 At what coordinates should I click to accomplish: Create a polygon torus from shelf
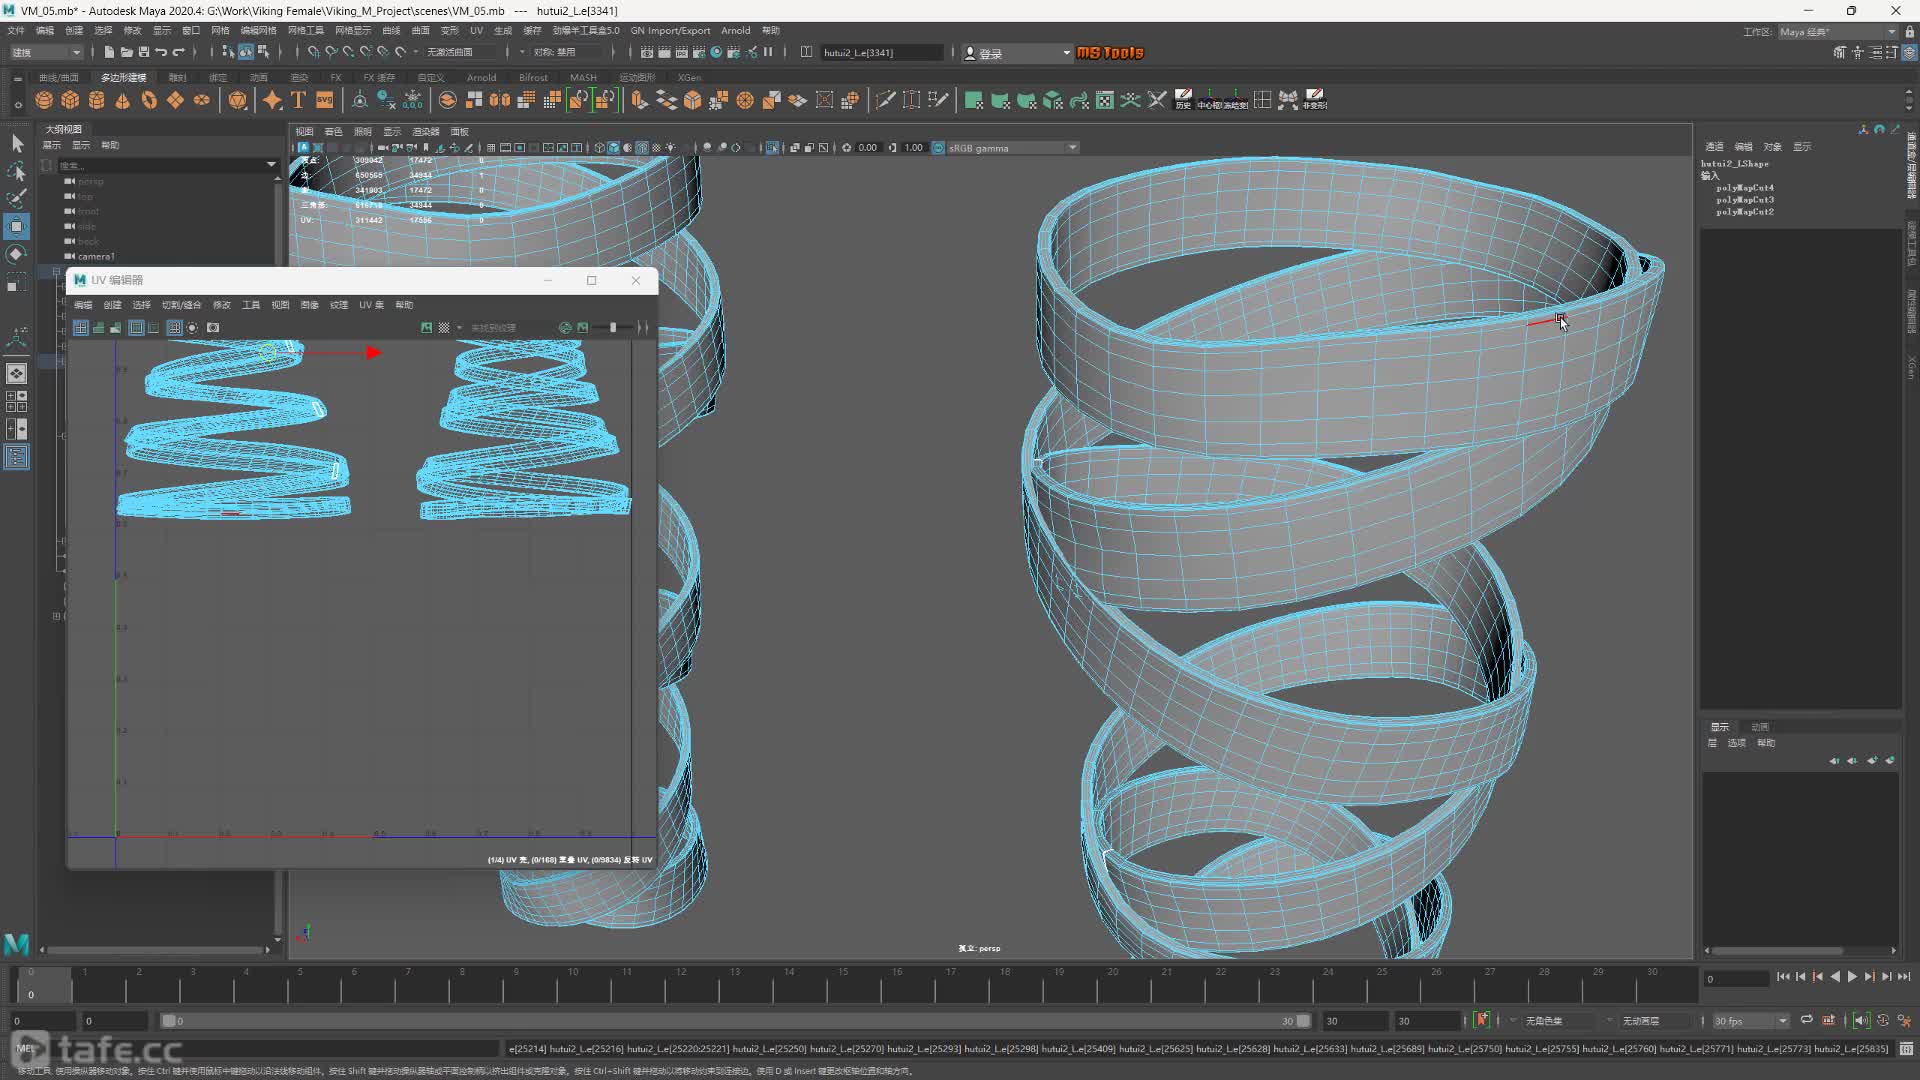(149, 100)
